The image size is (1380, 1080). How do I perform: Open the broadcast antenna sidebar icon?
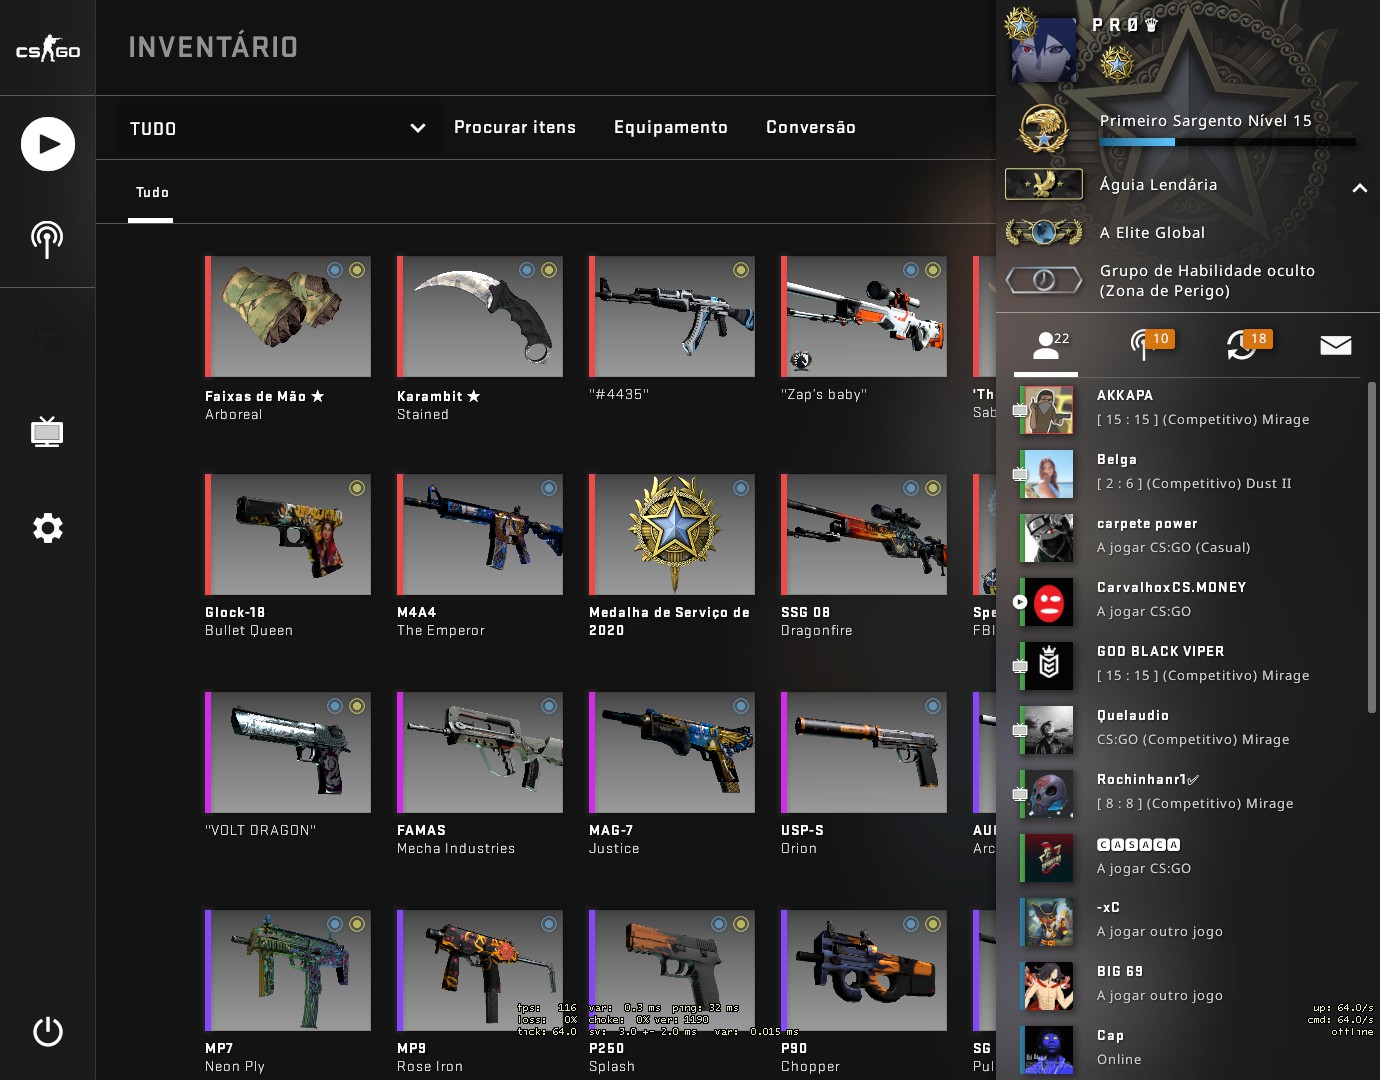coord(47,239)
